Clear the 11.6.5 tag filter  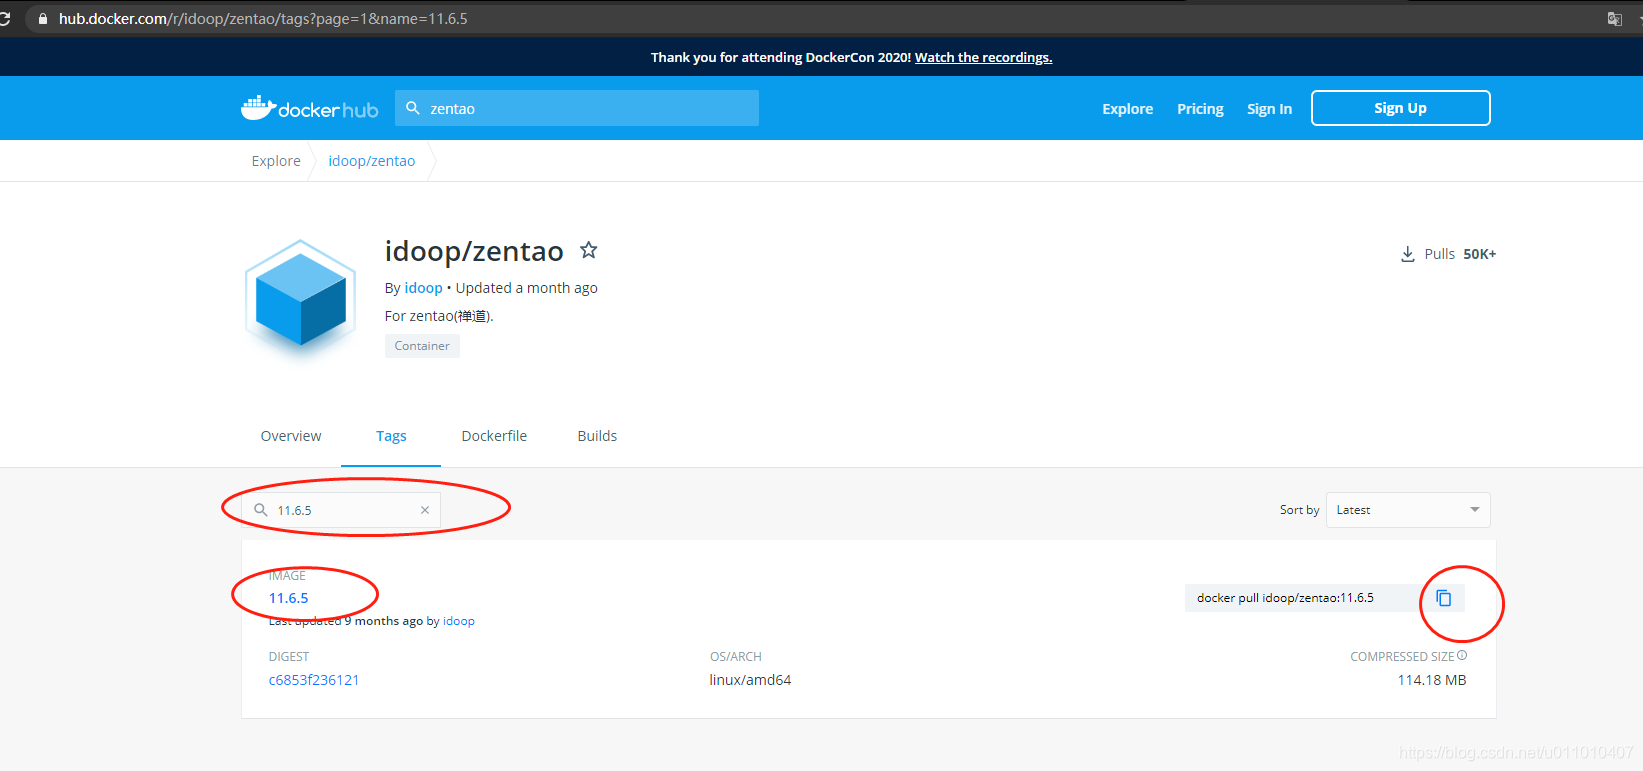point(425,510)
